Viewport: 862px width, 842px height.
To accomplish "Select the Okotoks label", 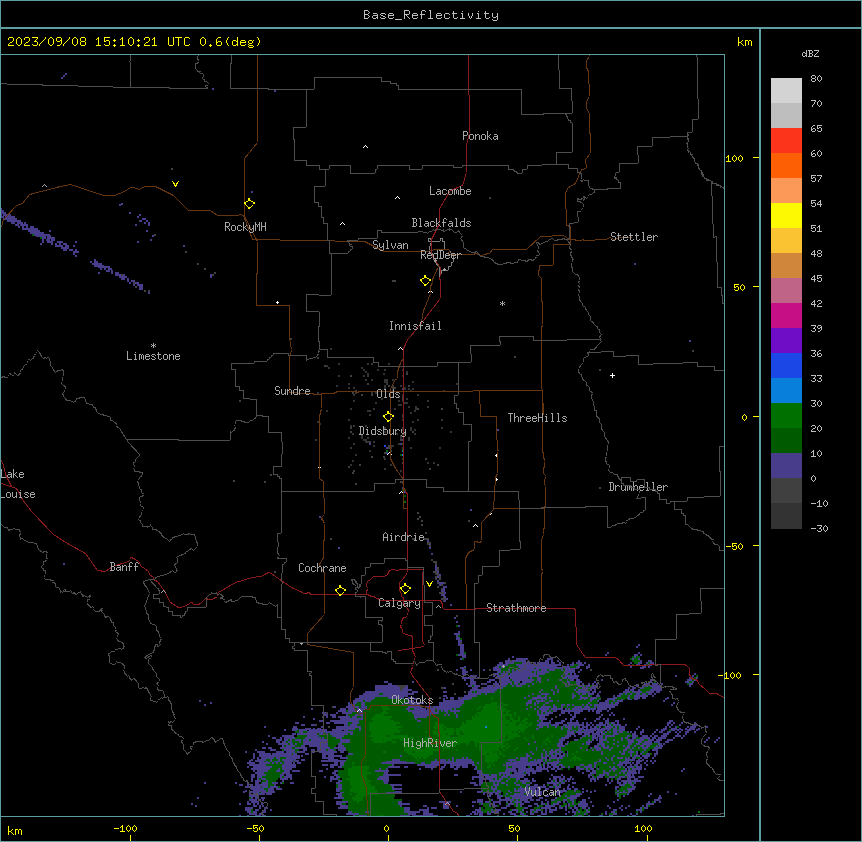I will (x=412, y=700).
